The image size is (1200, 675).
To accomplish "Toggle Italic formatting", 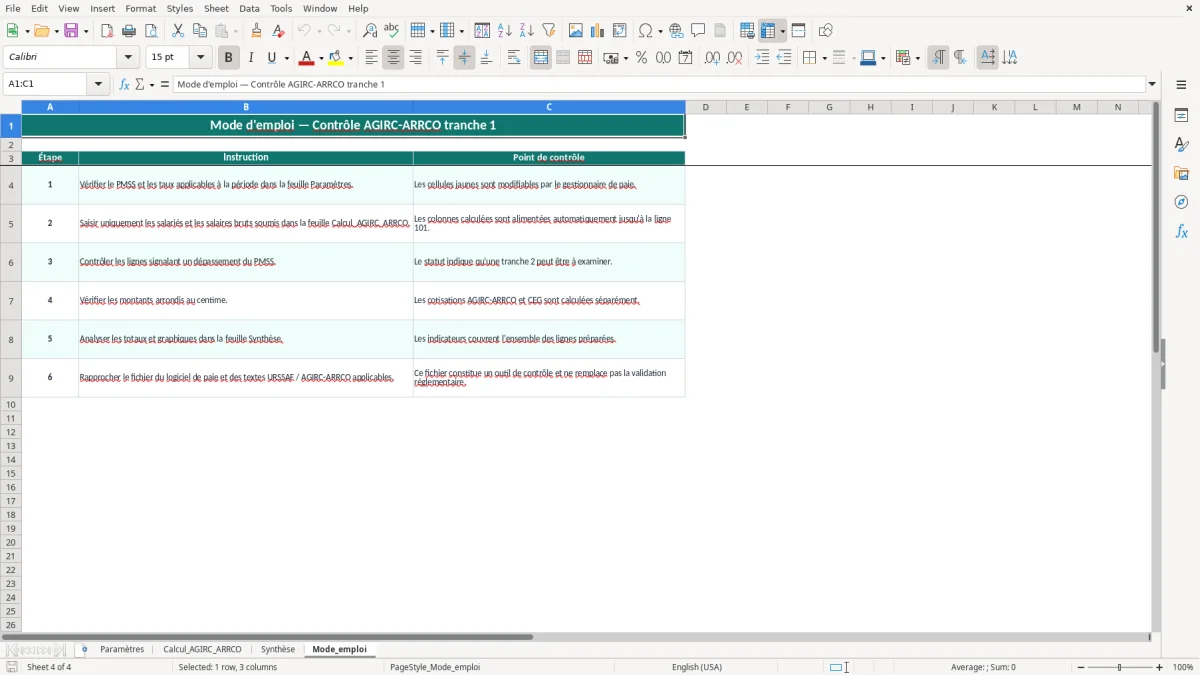I will (251, 58).
